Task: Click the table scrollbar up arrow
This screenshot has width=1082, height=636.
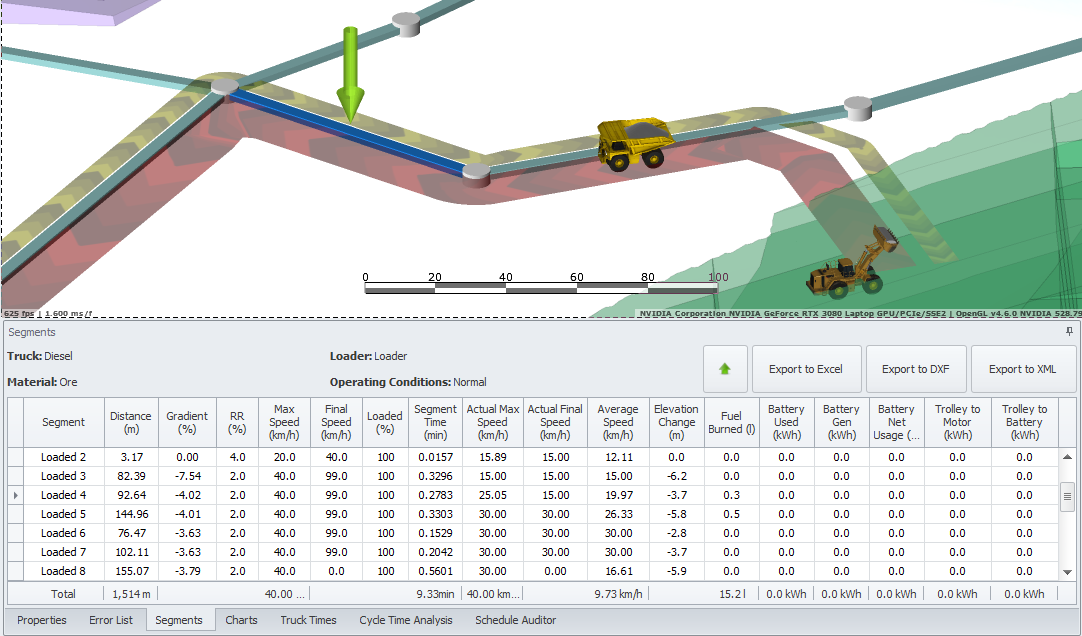Action: [x=1069, y=457]
